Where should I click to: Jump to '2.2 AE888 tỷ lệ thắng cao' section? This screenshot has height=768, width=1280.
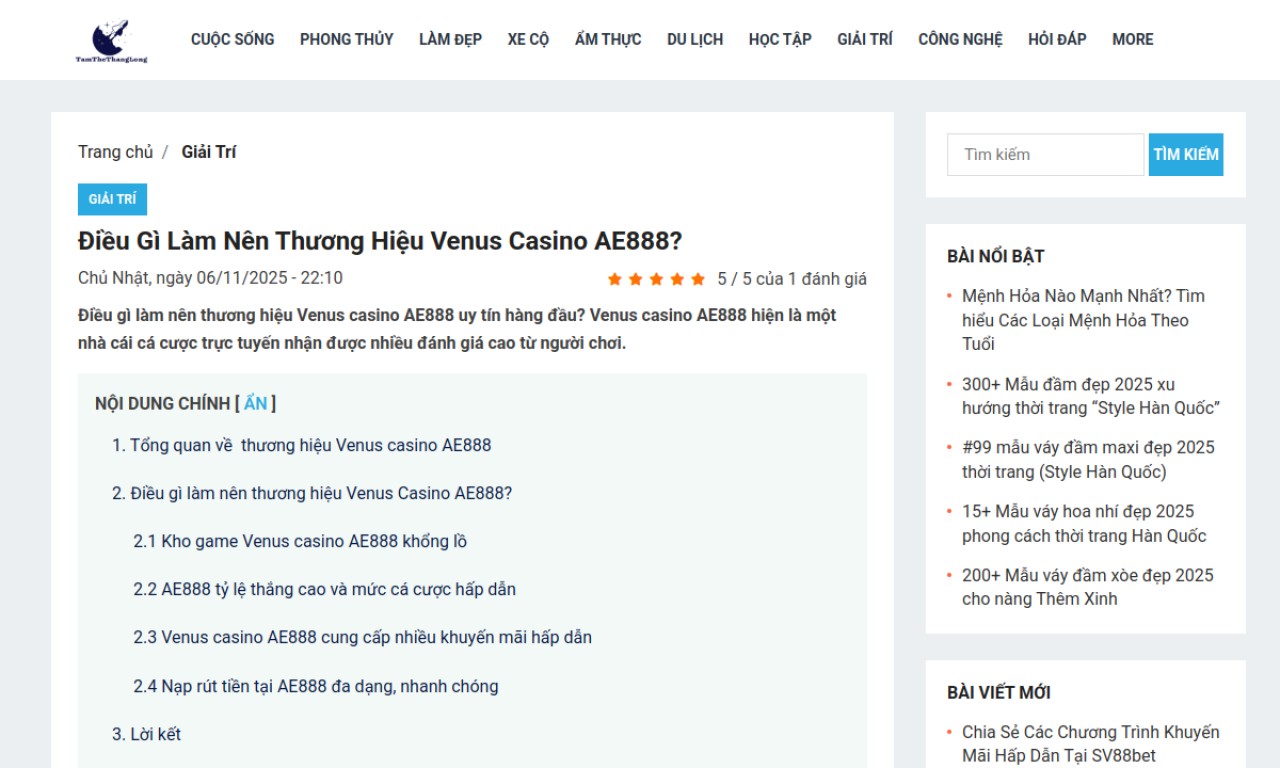click(325, 589)
